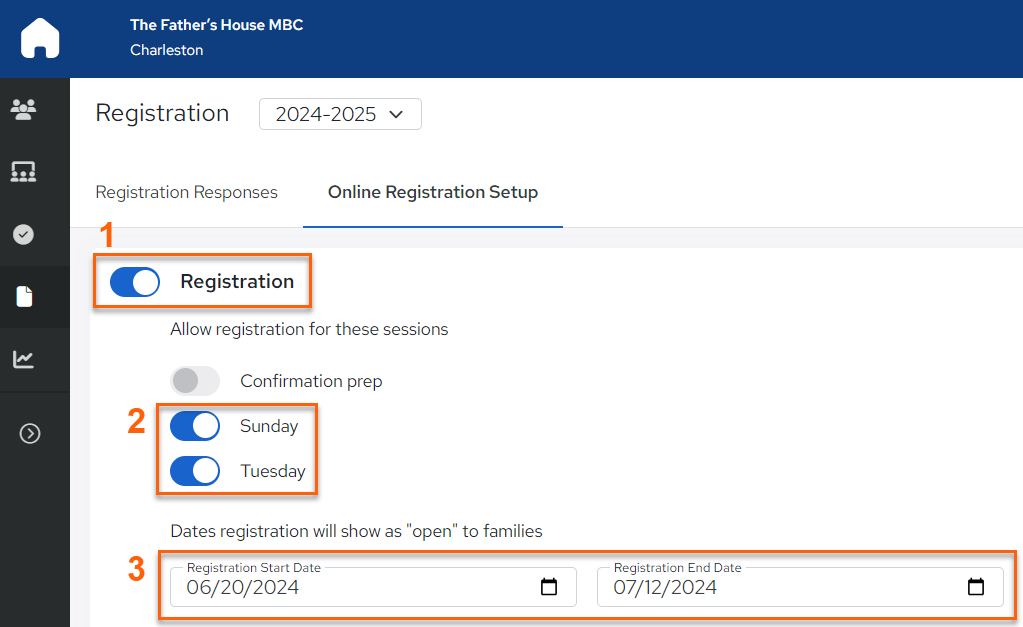Viewport: 1023px width, 627px height.
Task: Click 'Allow registration for these sessions' text
Action: 309,329
